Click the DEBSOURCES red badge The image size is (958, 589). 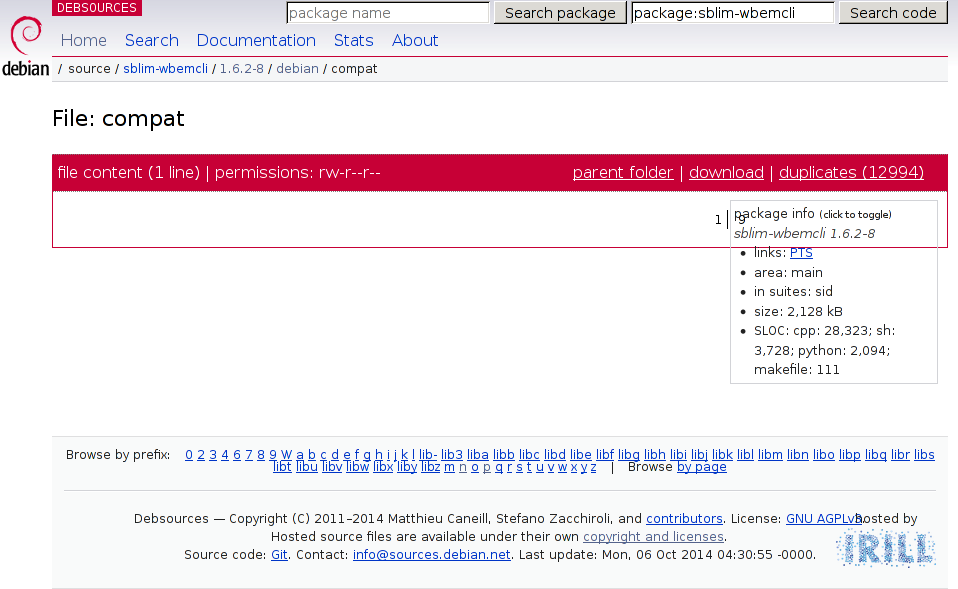click(x=97, y=8)
